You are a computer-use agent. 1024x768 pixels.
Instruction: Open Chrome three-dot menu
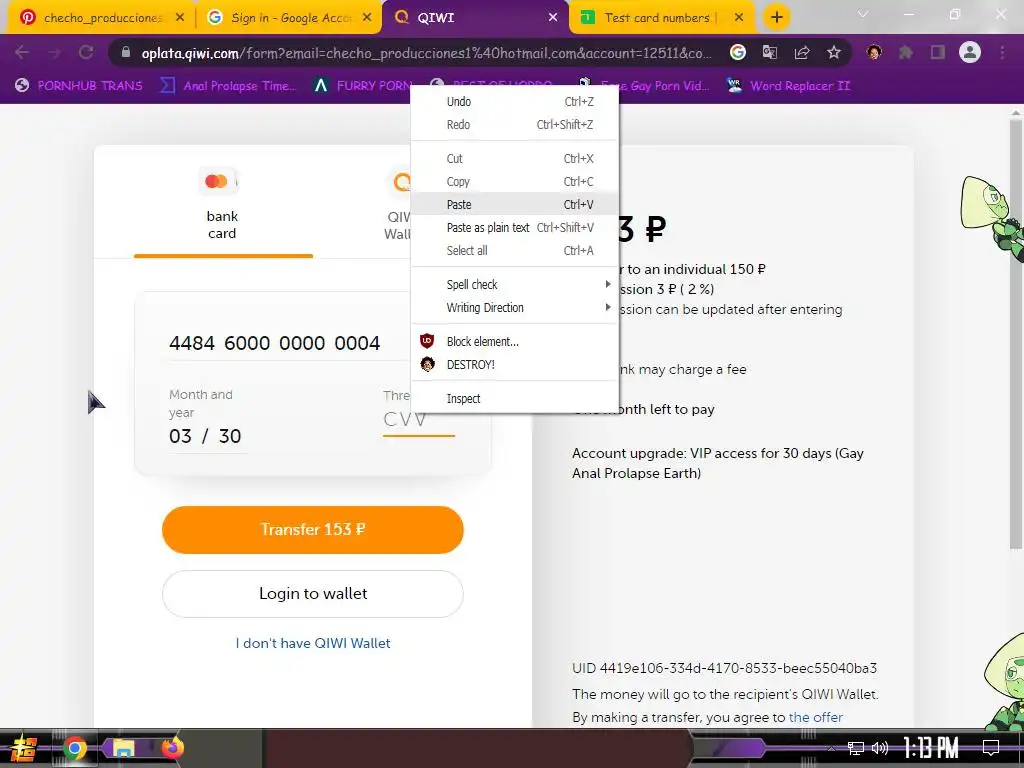(1002, 52)
